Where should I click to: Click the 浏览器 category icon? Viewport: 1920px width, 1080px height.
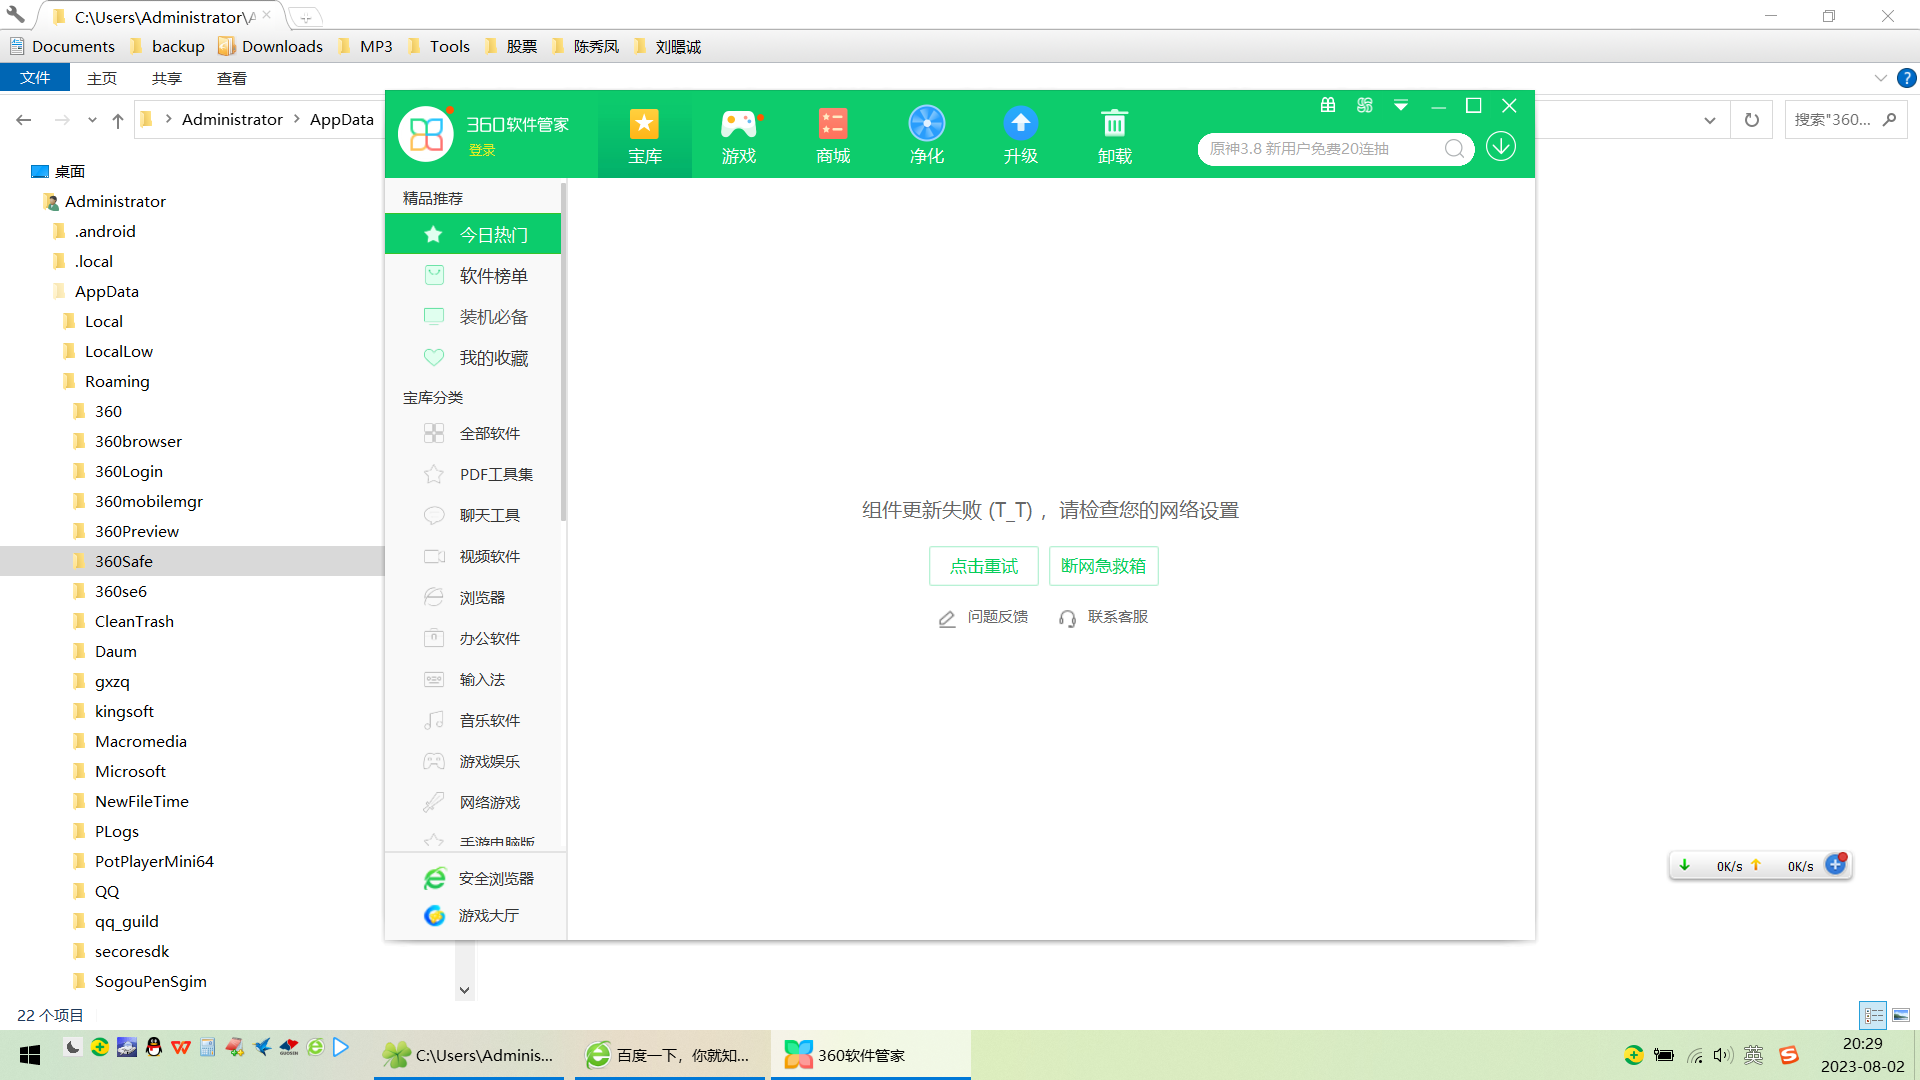[434, 597]
